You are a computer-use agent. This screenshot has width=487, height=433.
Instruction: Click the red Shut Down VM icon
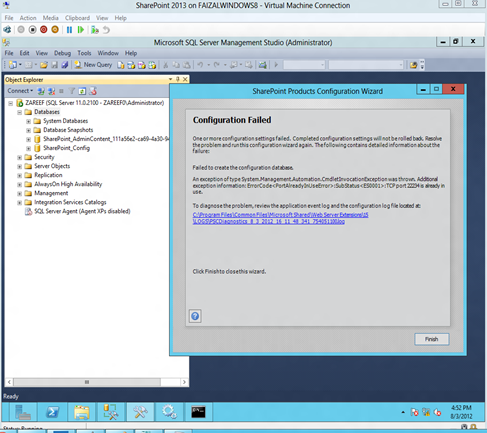[x=44, y=30]
